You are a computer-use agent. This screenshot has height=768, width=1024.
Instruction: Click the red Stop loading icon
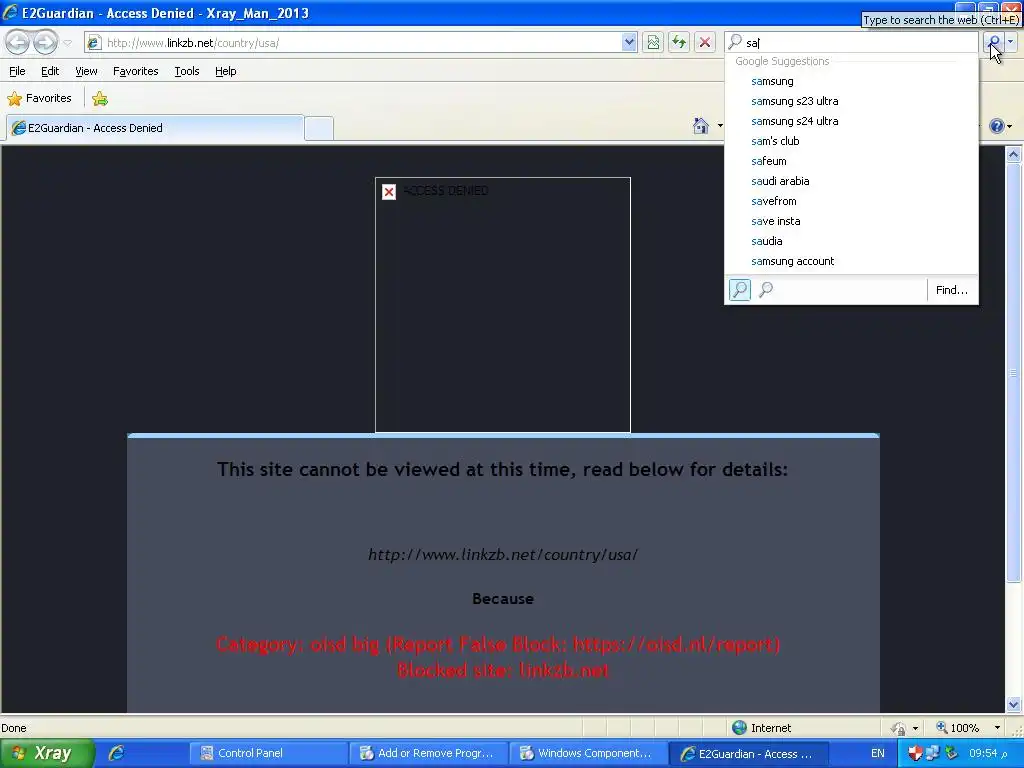click(705, 42)
